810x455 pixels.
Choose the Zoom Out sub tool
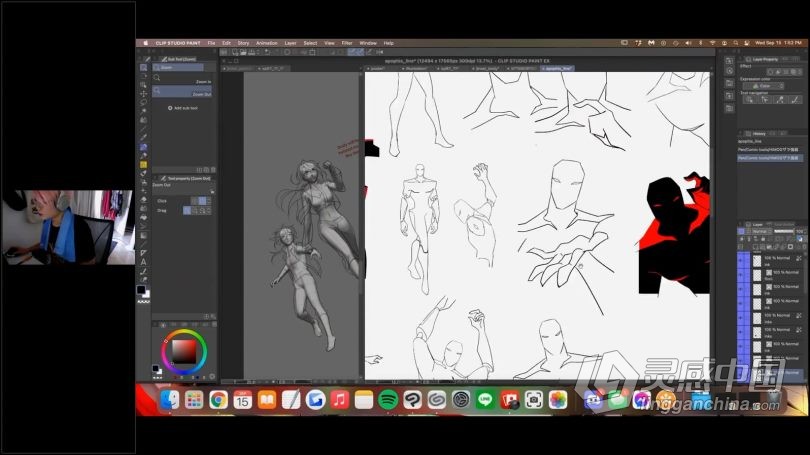tap(182, 91)
